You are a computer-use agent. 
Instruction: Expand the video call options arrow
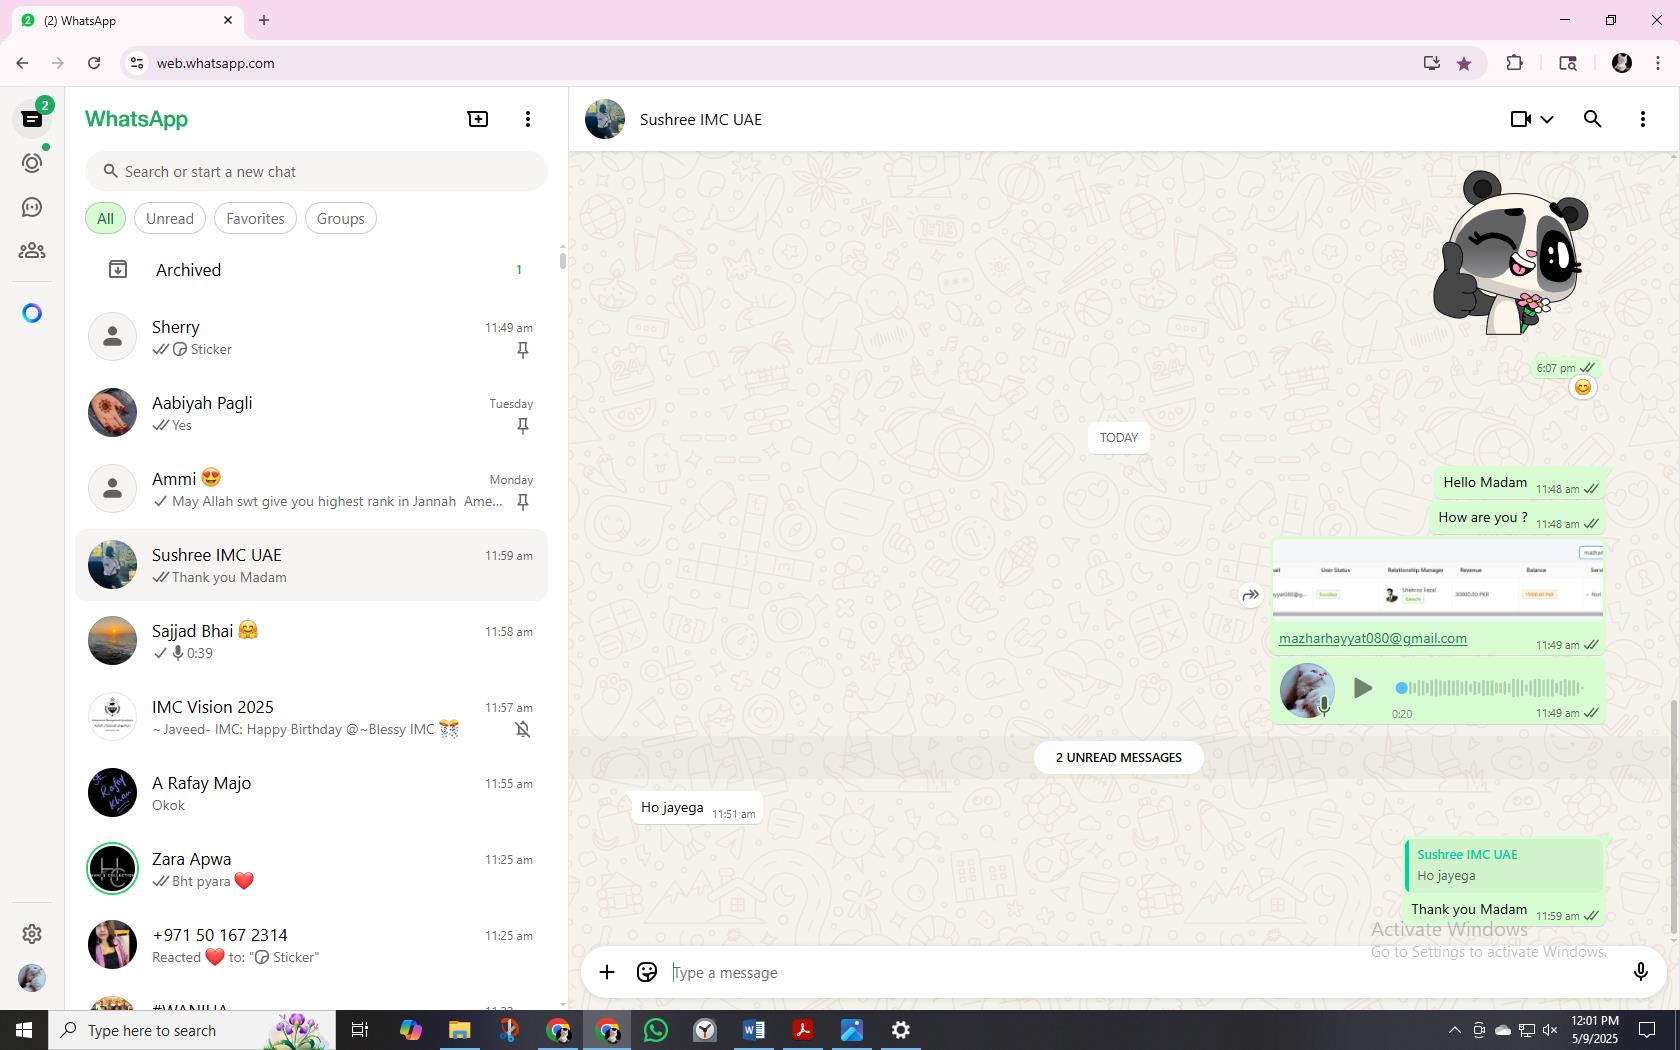(x=1547, y=120)
